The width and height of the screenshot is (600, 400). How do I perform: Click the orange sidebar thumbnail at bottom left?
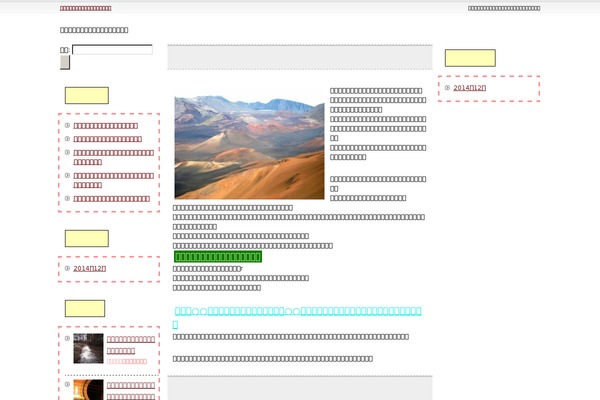click(x=88, y=390)
